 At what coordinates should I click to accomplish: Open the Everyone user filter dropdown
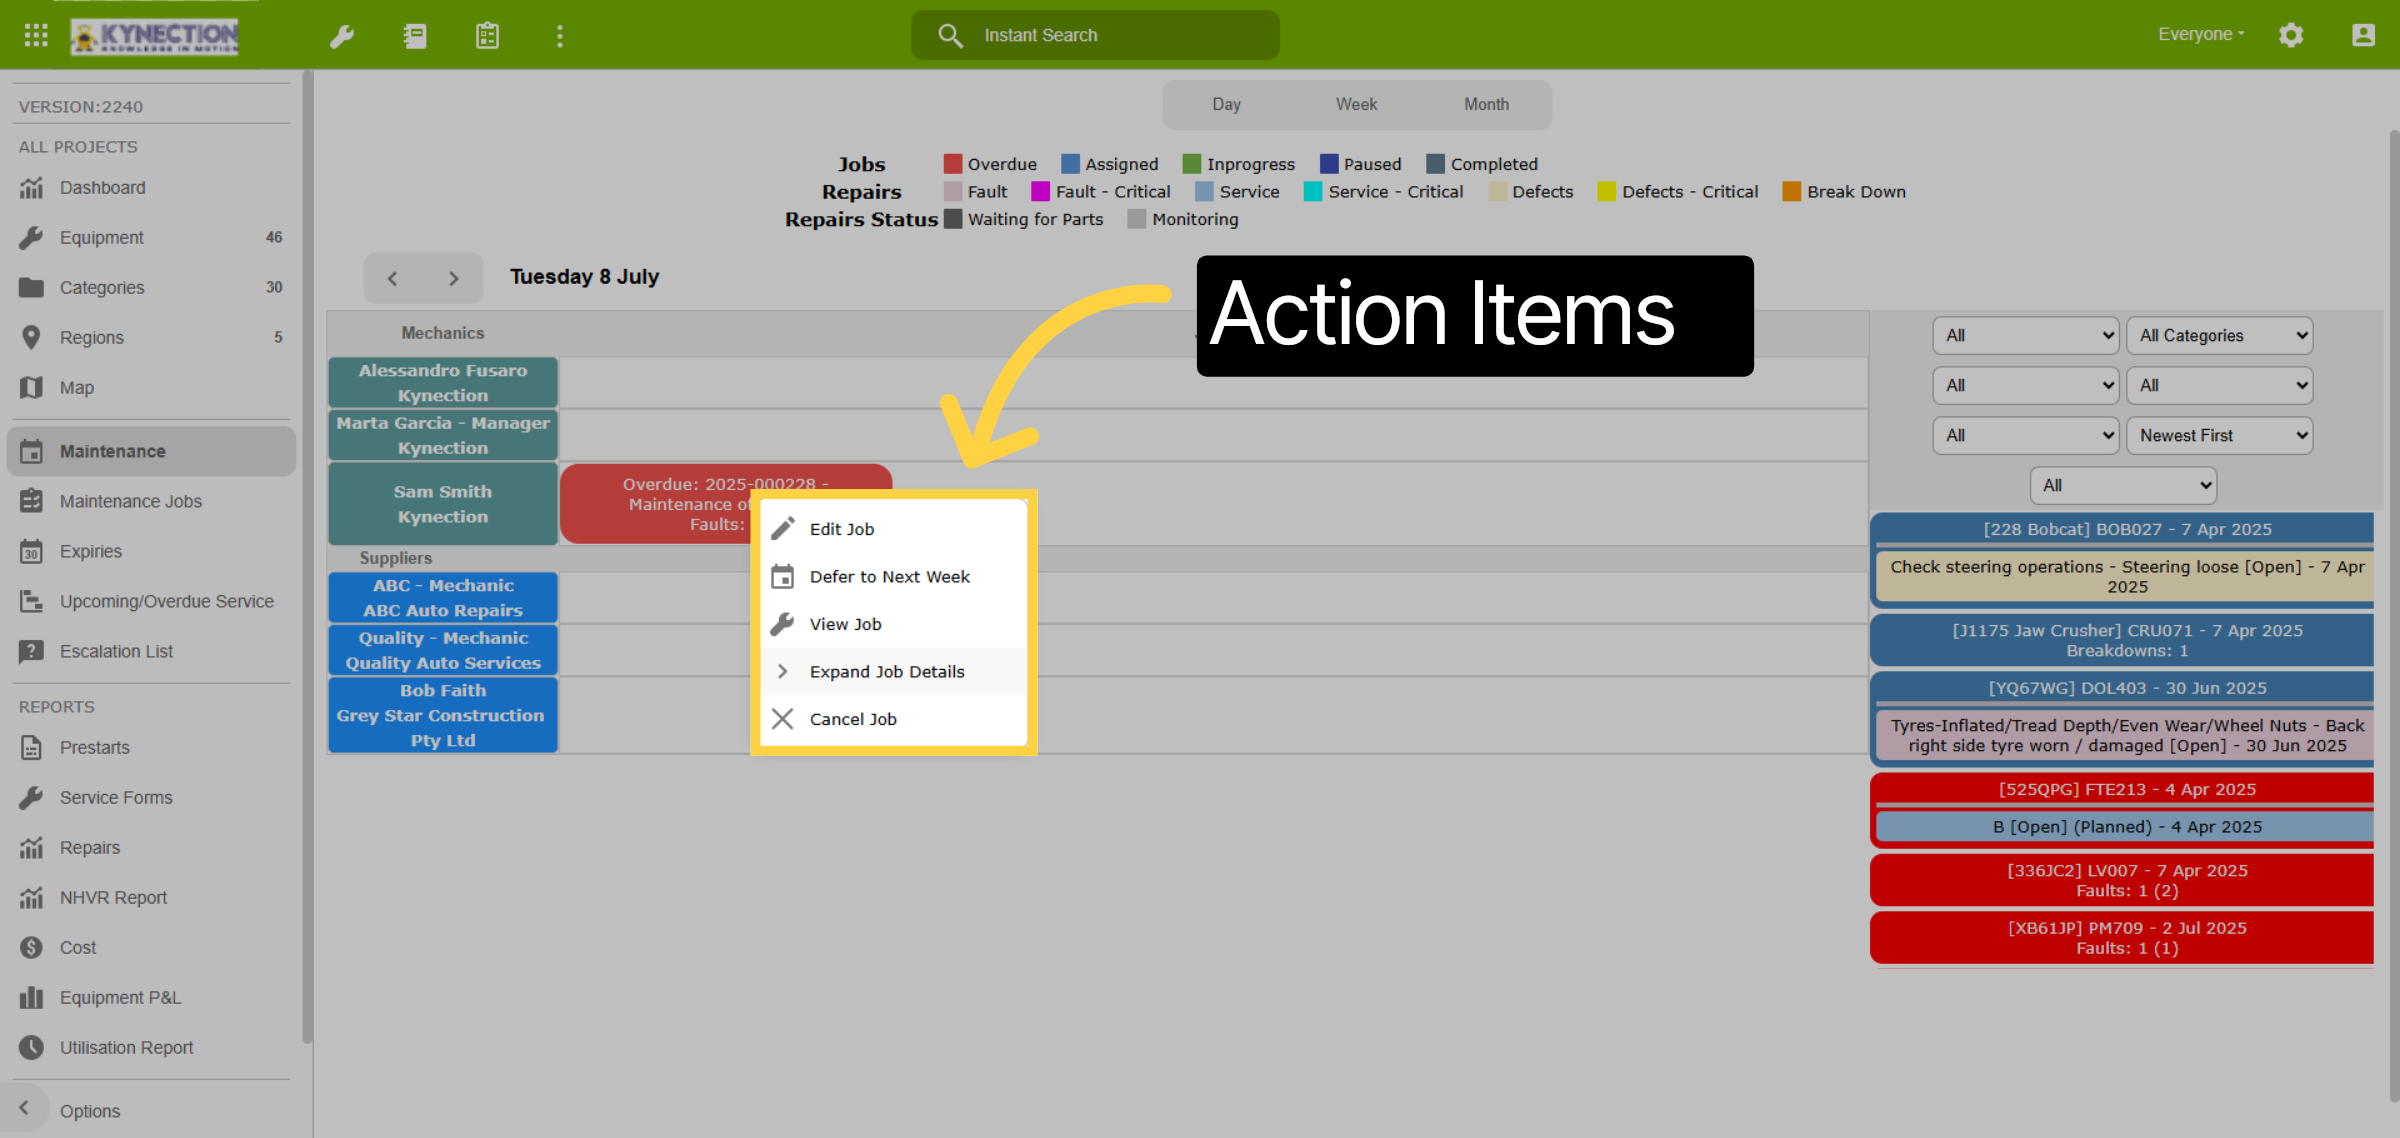[x=2201, y=34]
